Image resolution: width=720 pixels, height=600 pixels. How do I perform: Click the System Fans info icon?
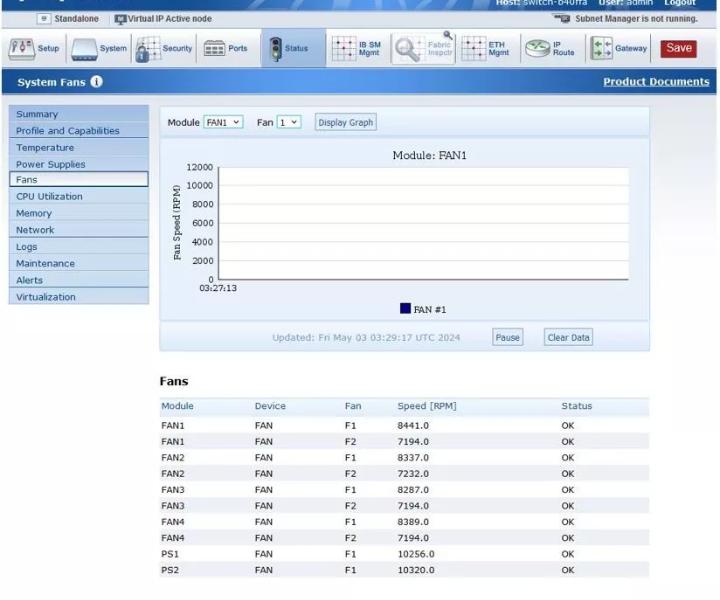(96, 82)
